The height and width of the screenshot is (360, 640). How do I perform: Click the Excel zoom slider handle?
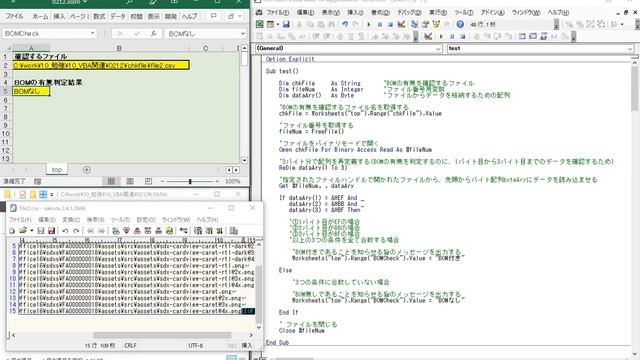click(x=190, y=181)
